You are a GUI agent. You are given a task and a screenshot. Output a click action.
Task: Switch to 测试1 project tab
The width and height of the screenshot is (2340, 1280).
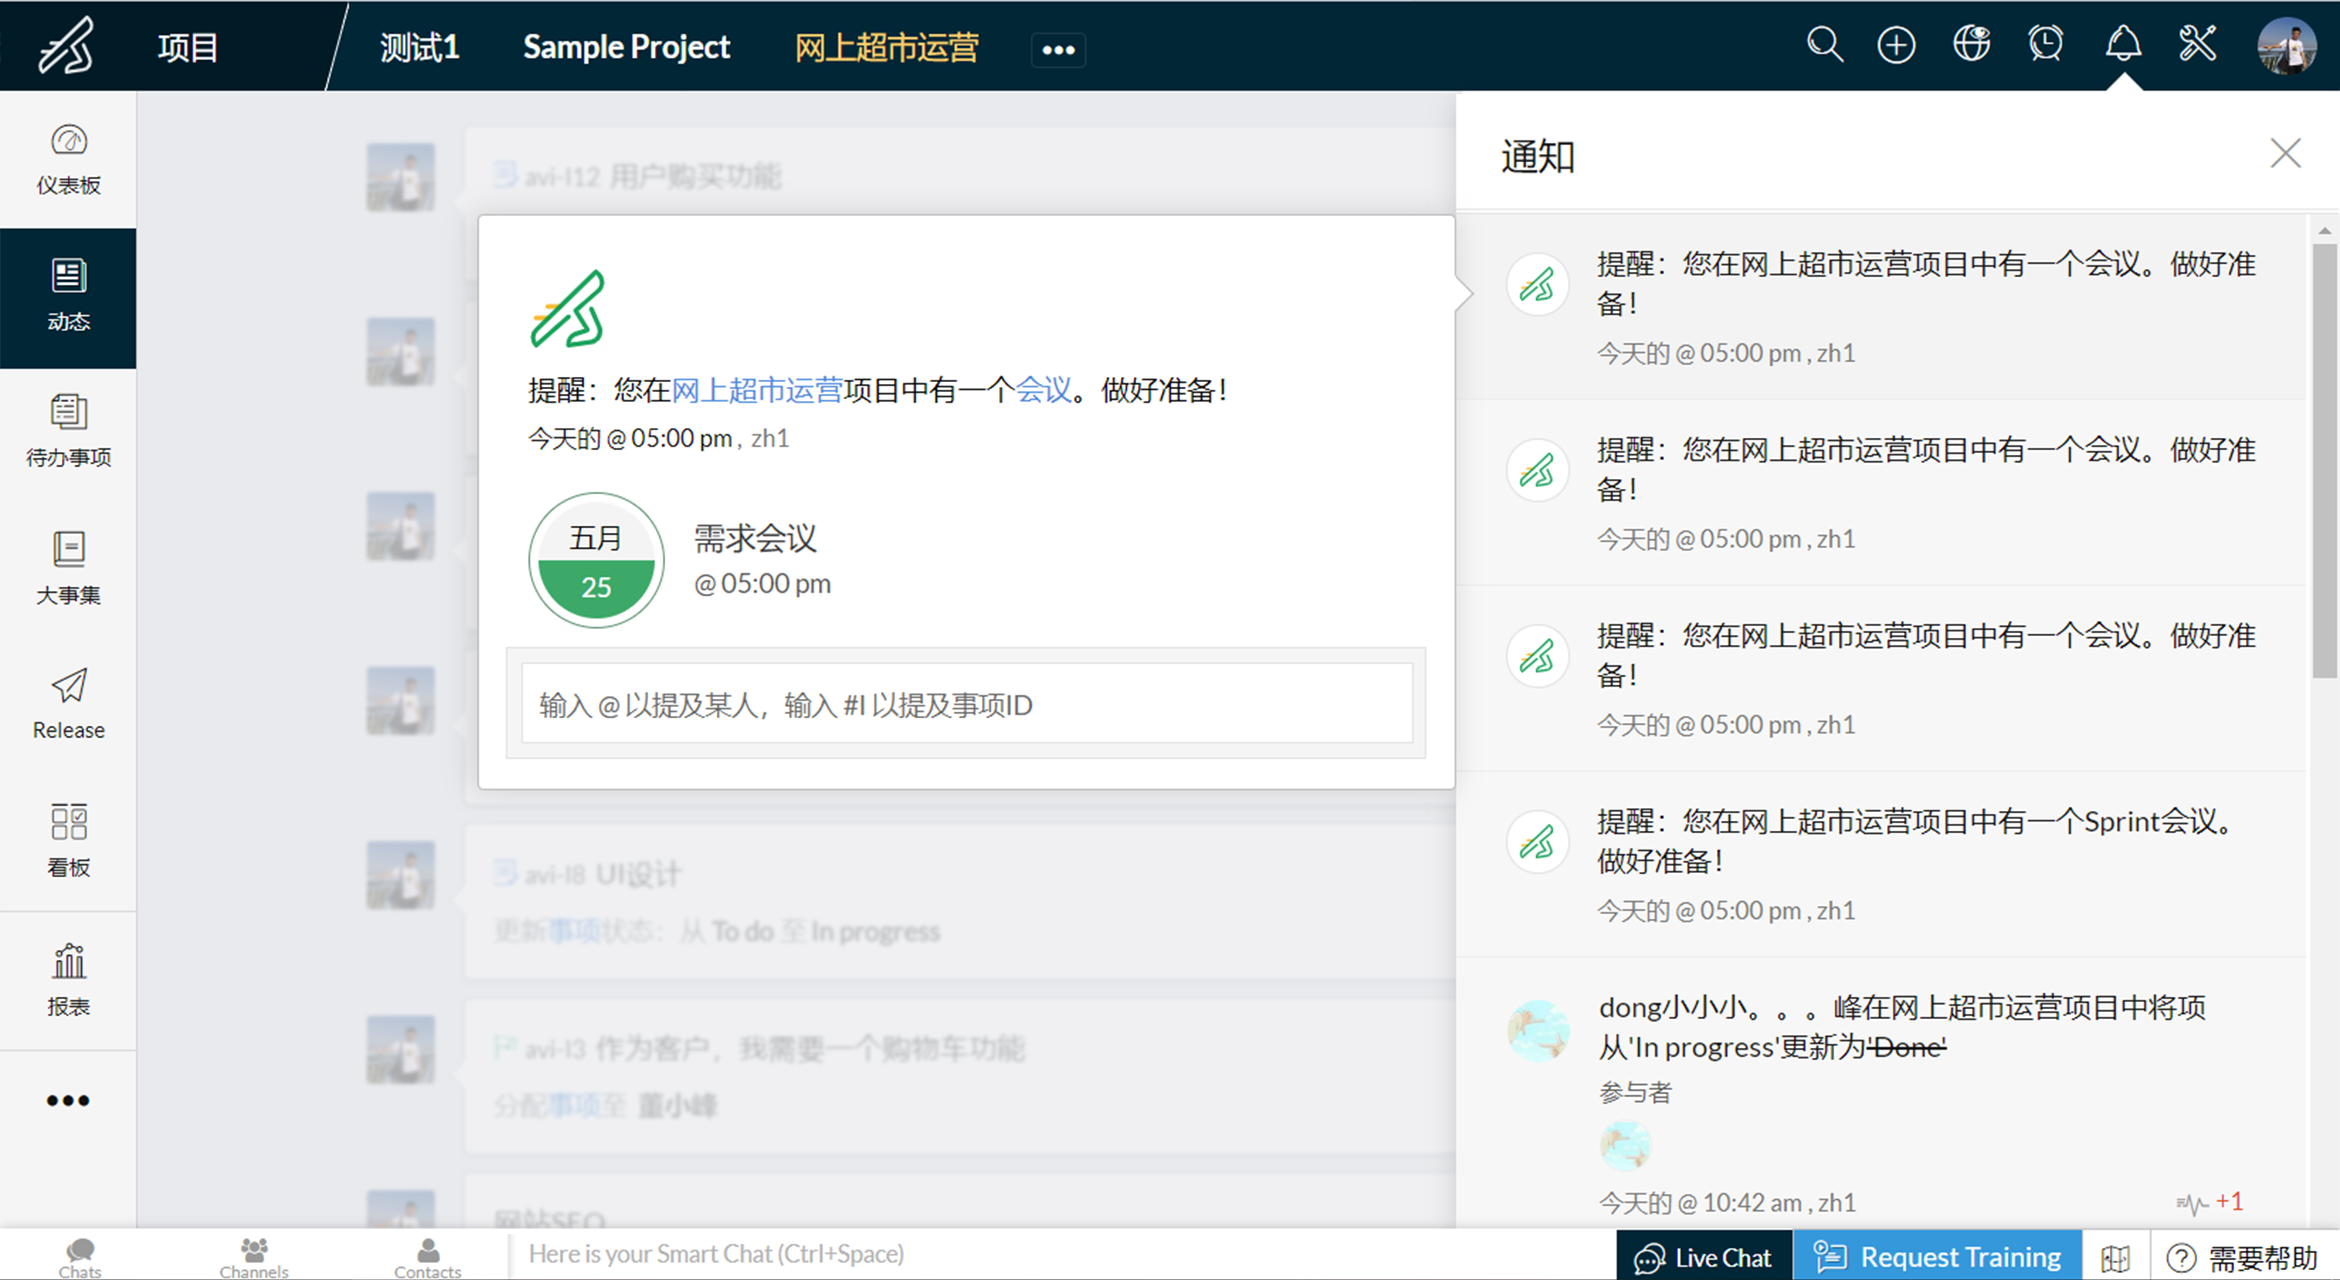[x=419, y=47]
